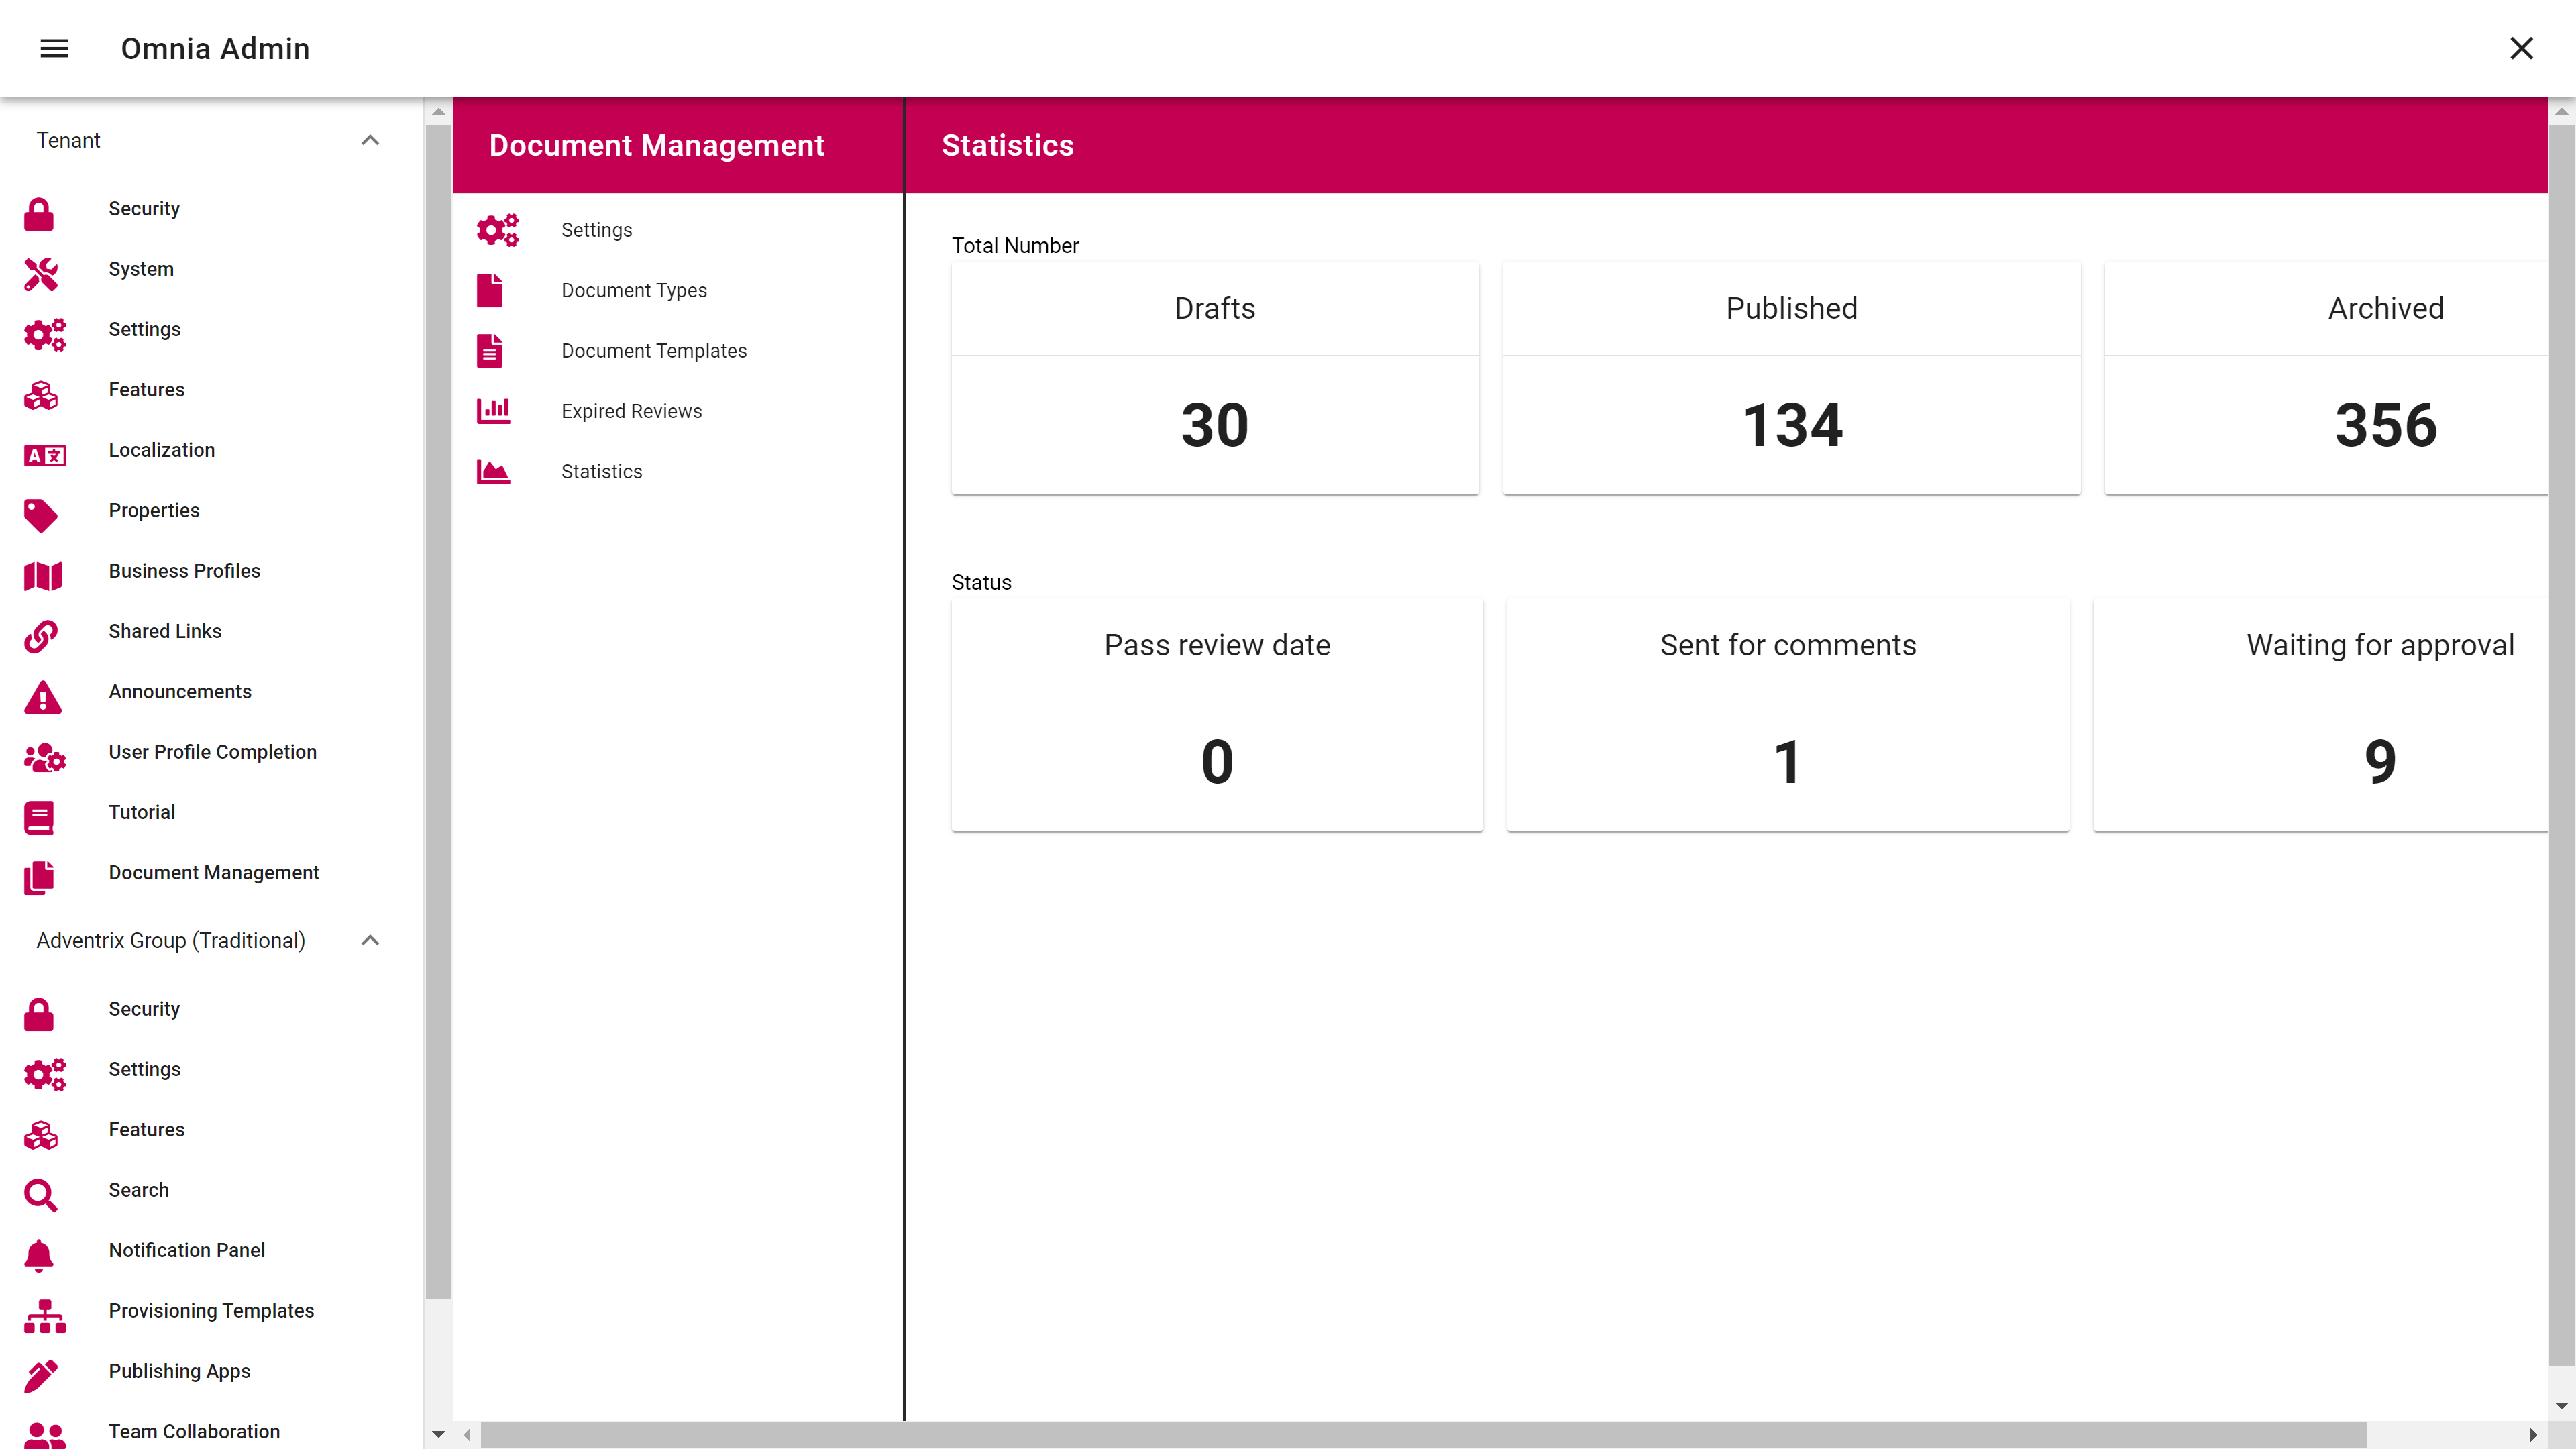Click the Team Collaboration people icon

click(44, 1436)
